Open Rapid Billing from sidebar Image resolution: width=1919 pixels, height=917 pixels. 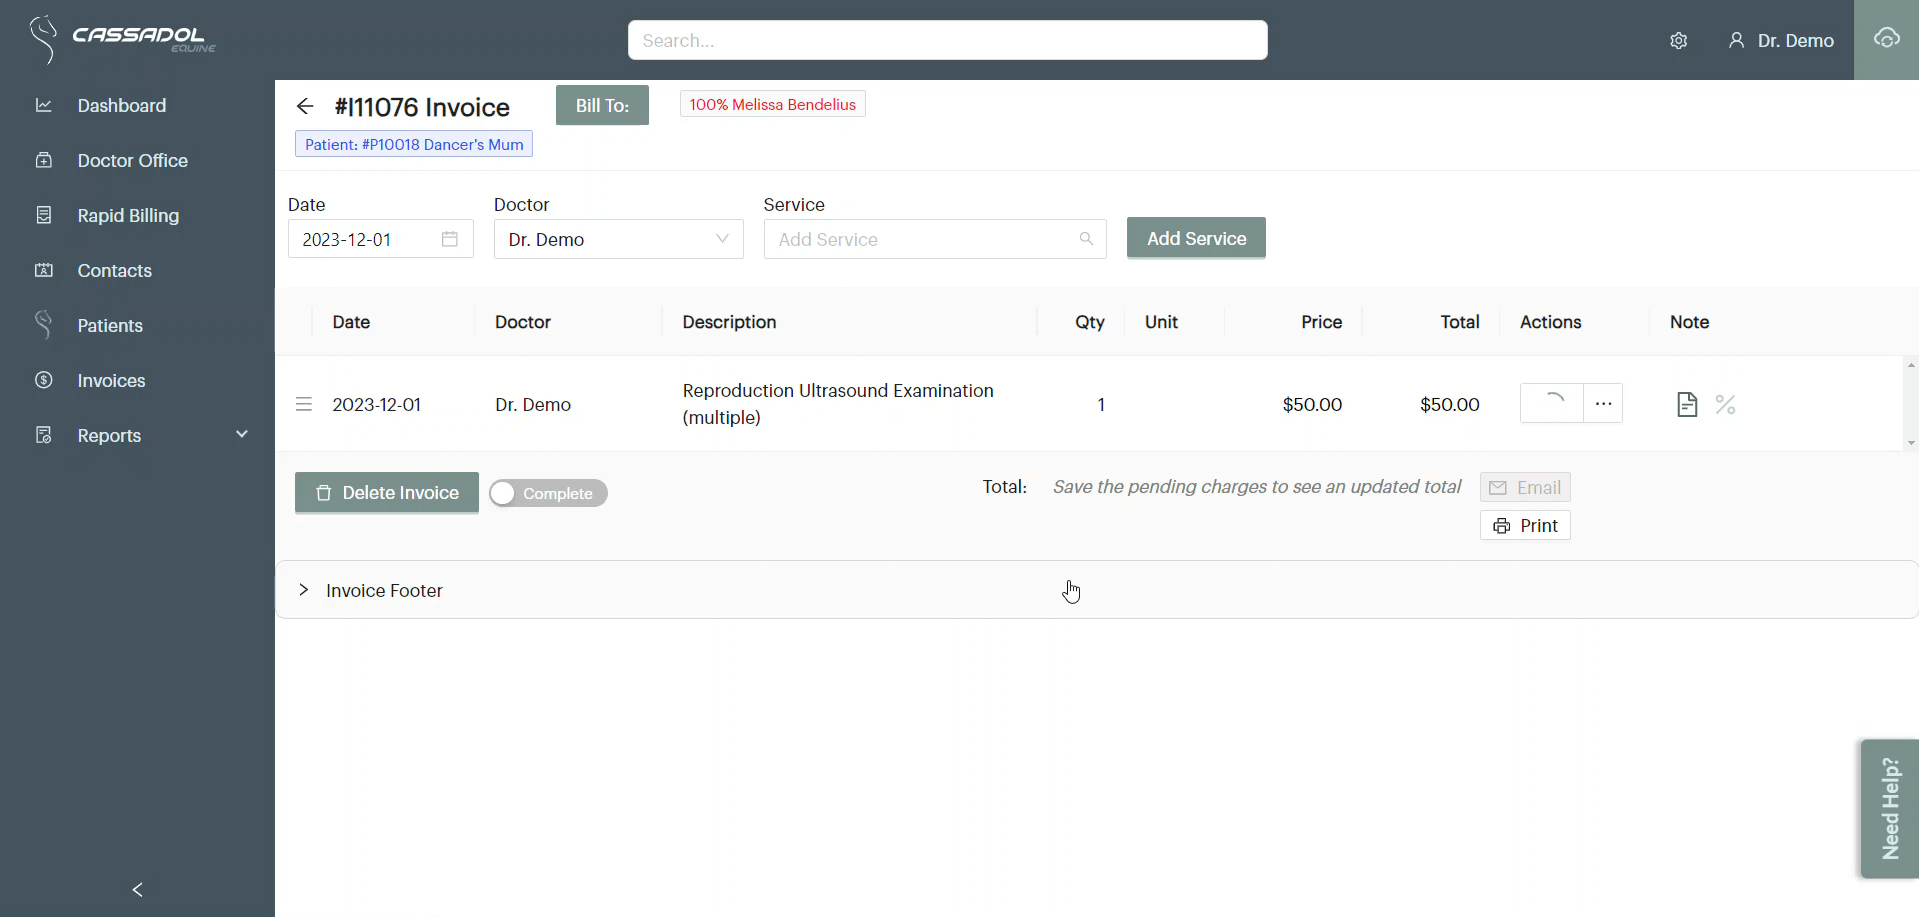tap(128, 215)
